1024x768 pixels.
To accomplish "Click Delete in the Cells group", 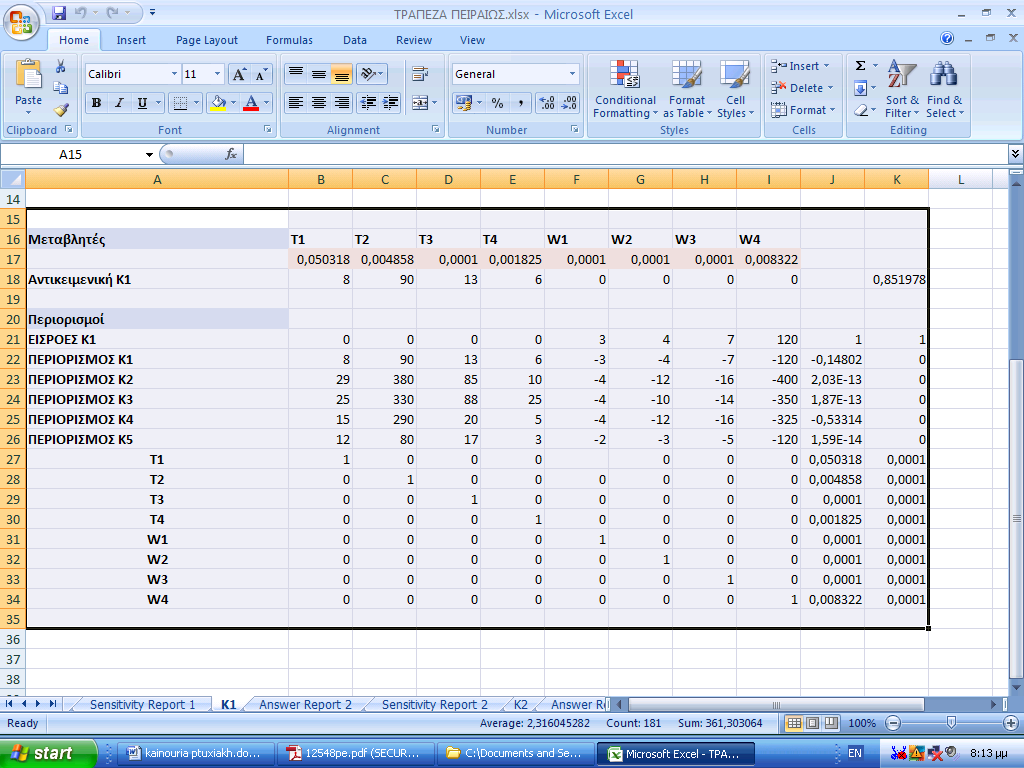I will coord(803,88).
